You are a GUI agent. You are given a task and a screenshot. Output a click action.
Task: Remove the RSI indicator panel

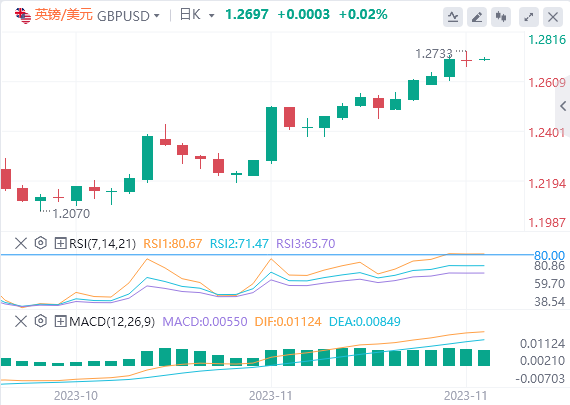click(x=21, y=243)
